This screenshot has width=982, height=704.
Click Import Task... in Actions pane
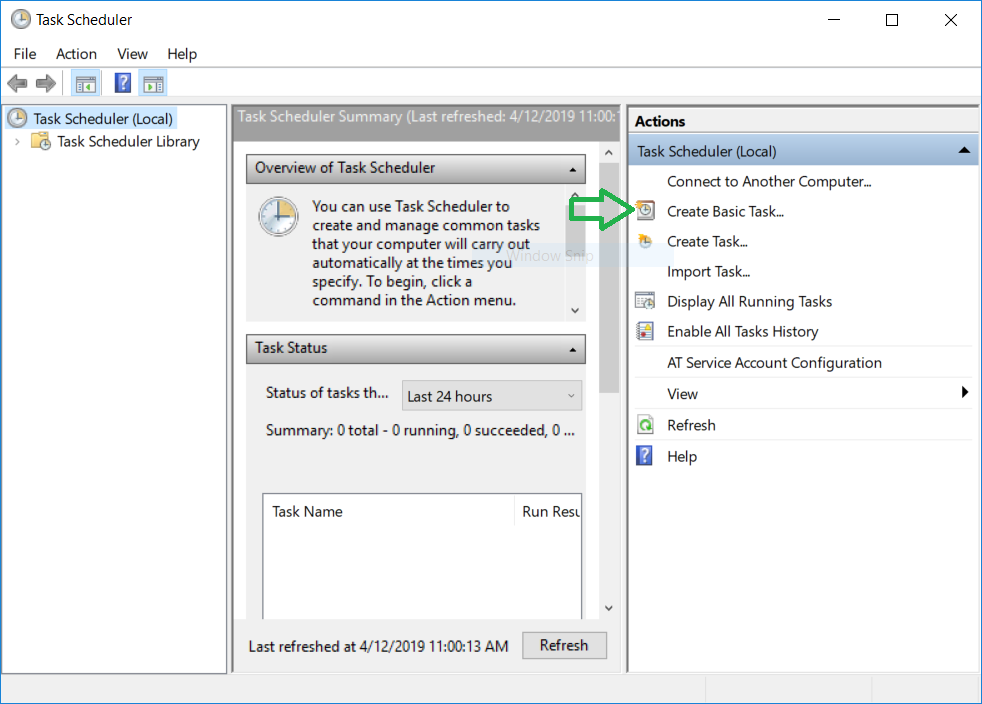[708, 271]
